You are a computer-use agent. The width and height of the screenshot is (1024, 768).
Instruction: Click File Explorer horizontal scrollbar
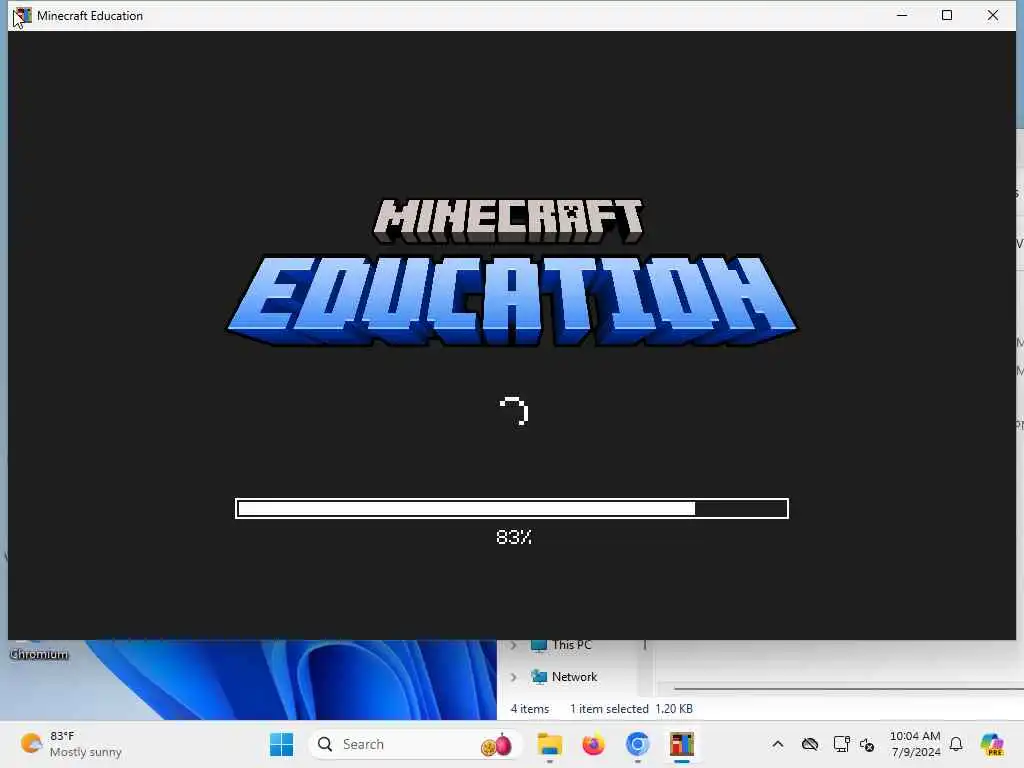click(848, 688)
